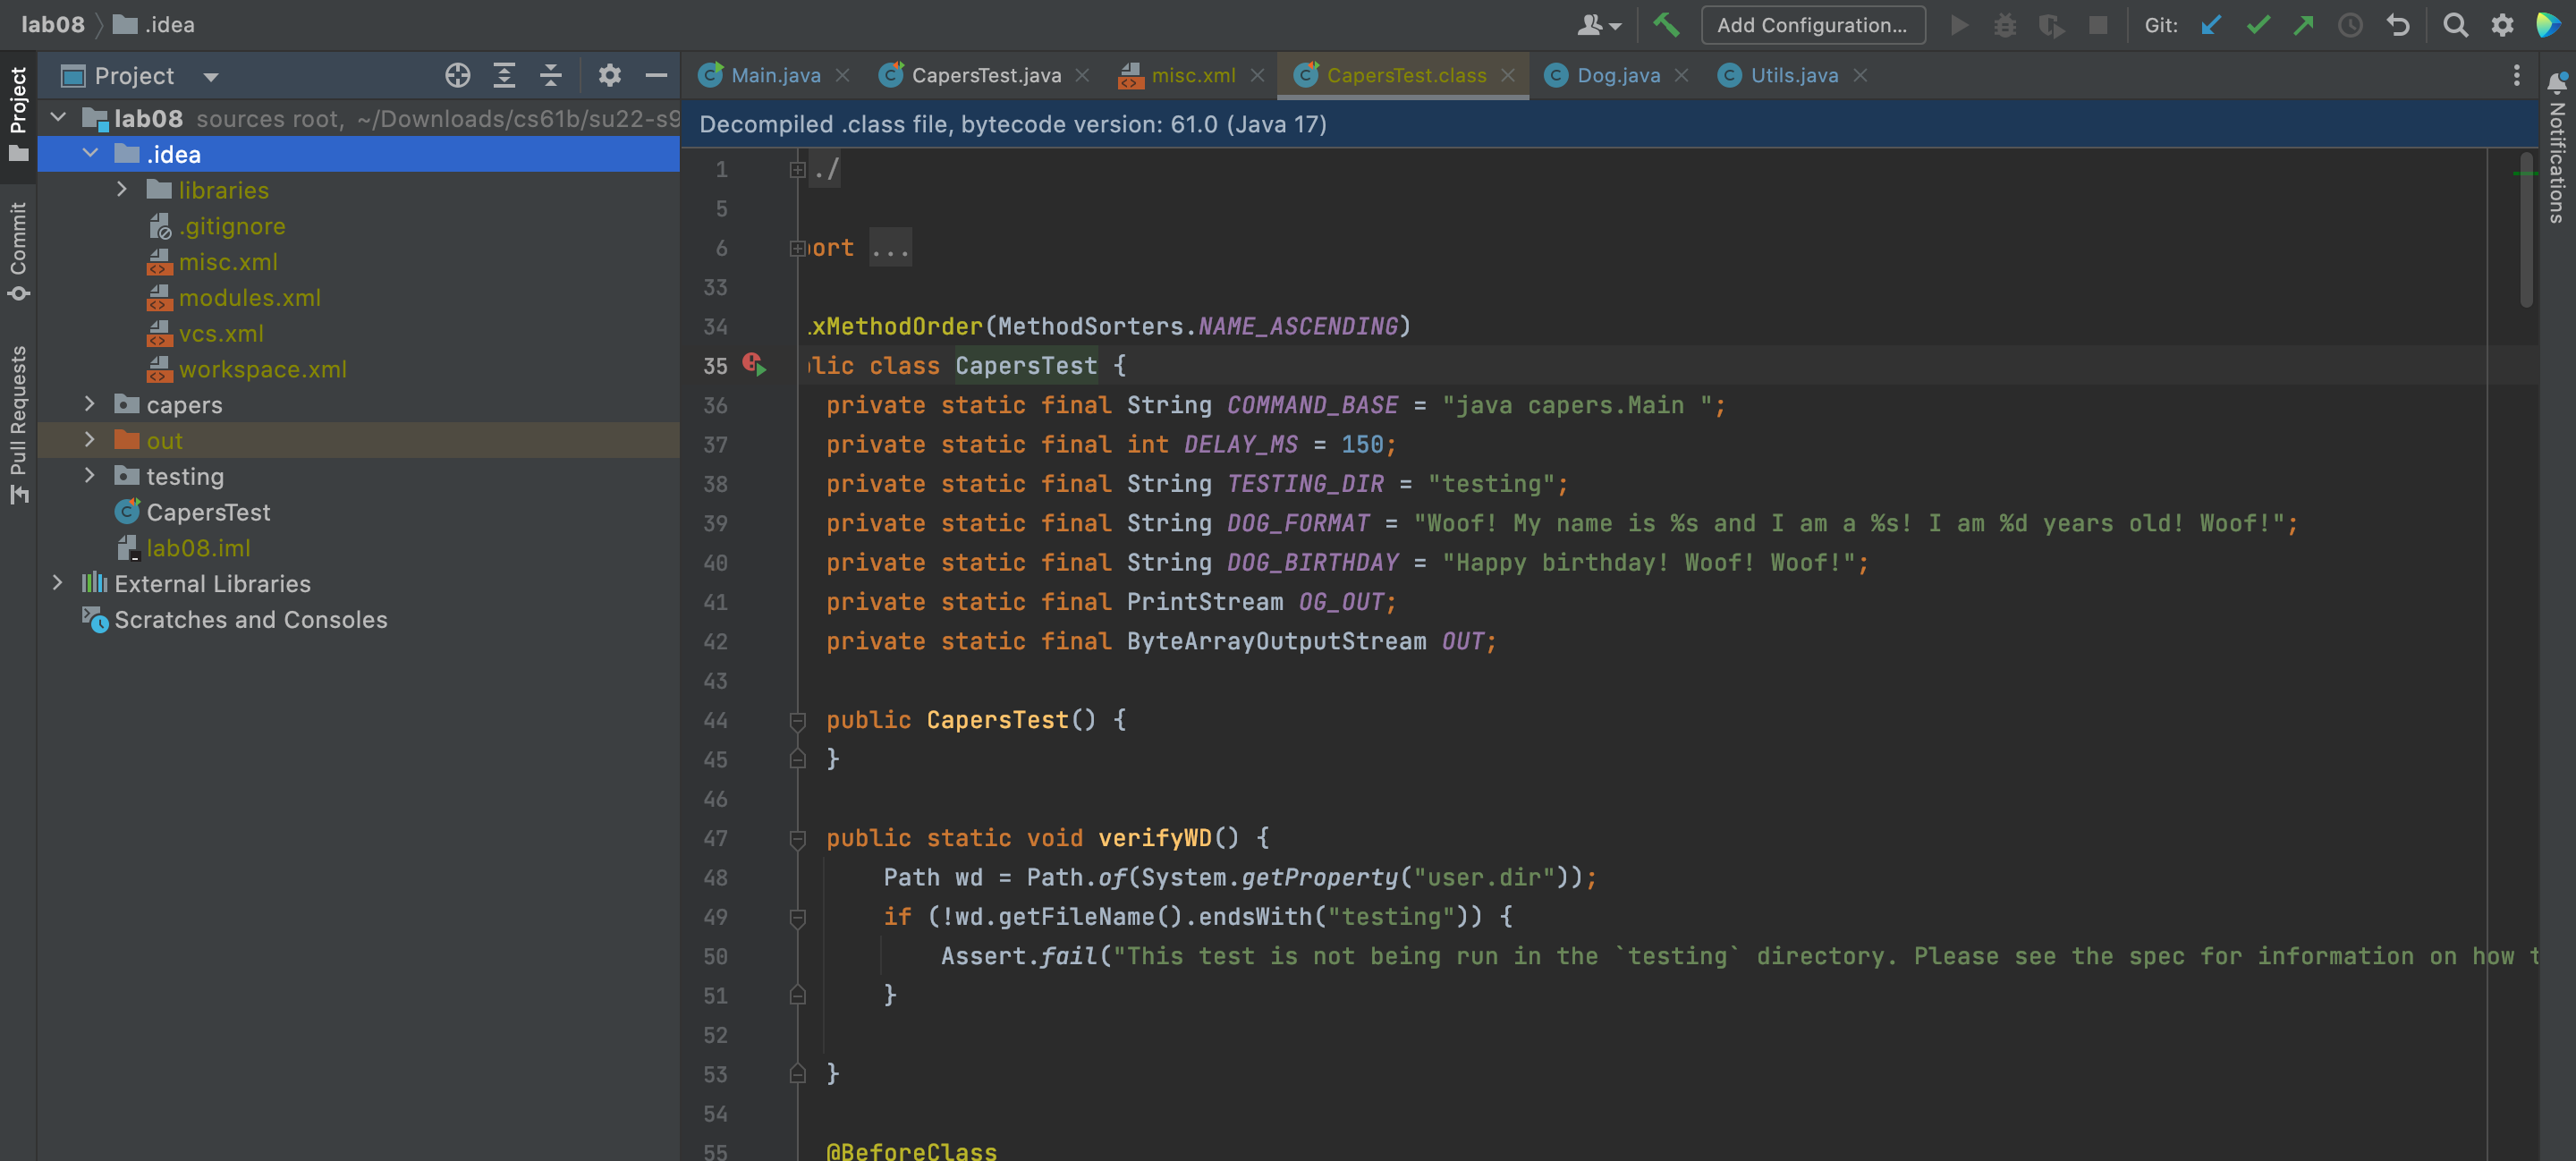This screenshot has height=1161, width=2576.
Task: Toggle code fold at verifyWD method
Action: (x=797, y=838)
